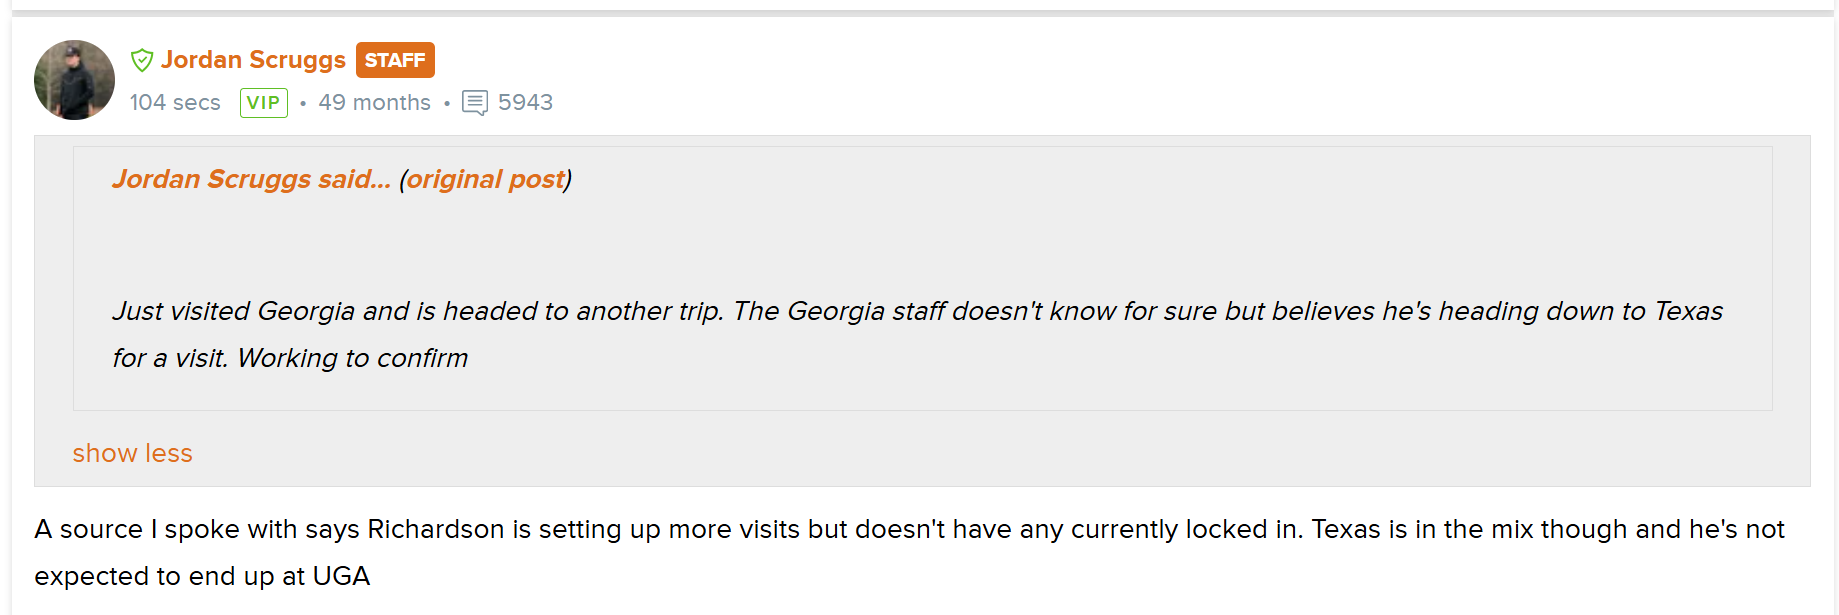Image resolution: width=1839 pixels, height=615 pixels.
Task: Open Jordan Scruggs' profile from the post header
Action: (x=253, y=60)
